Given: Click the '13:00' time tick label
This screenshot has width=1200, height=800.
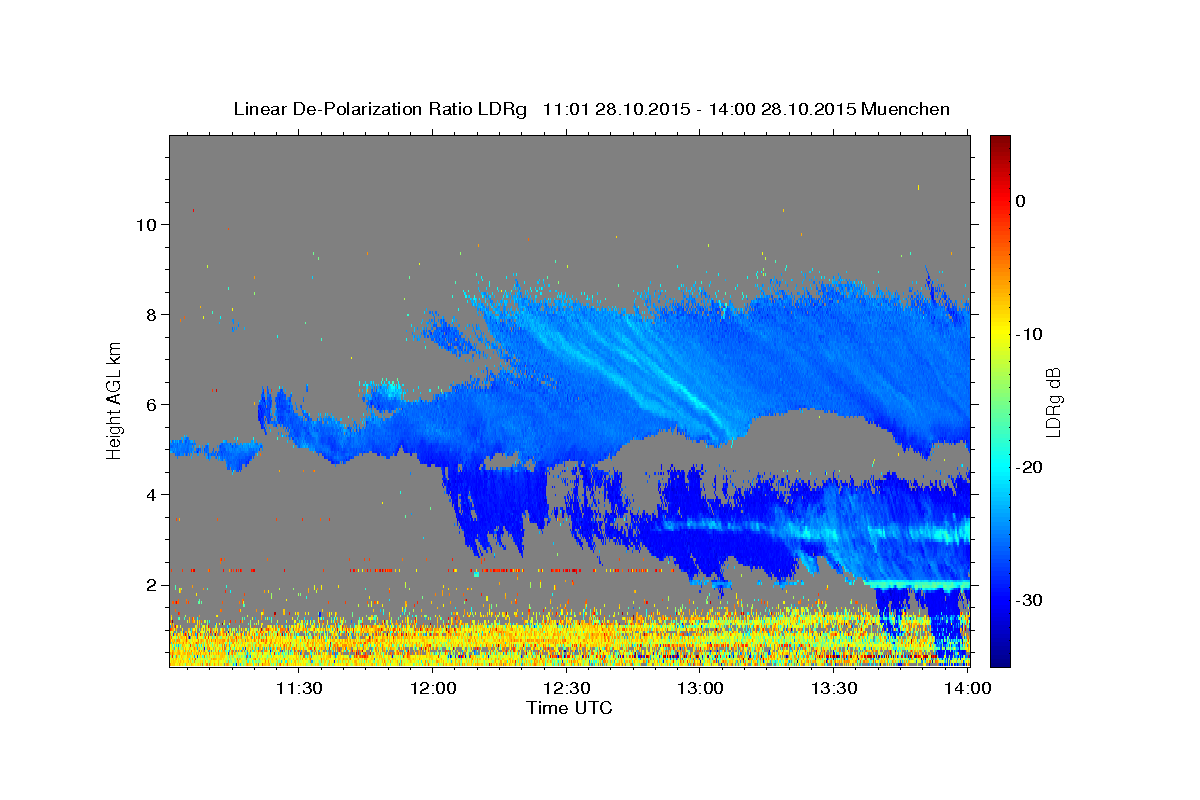Looking at the screenshot, I should tap(701, 688).
